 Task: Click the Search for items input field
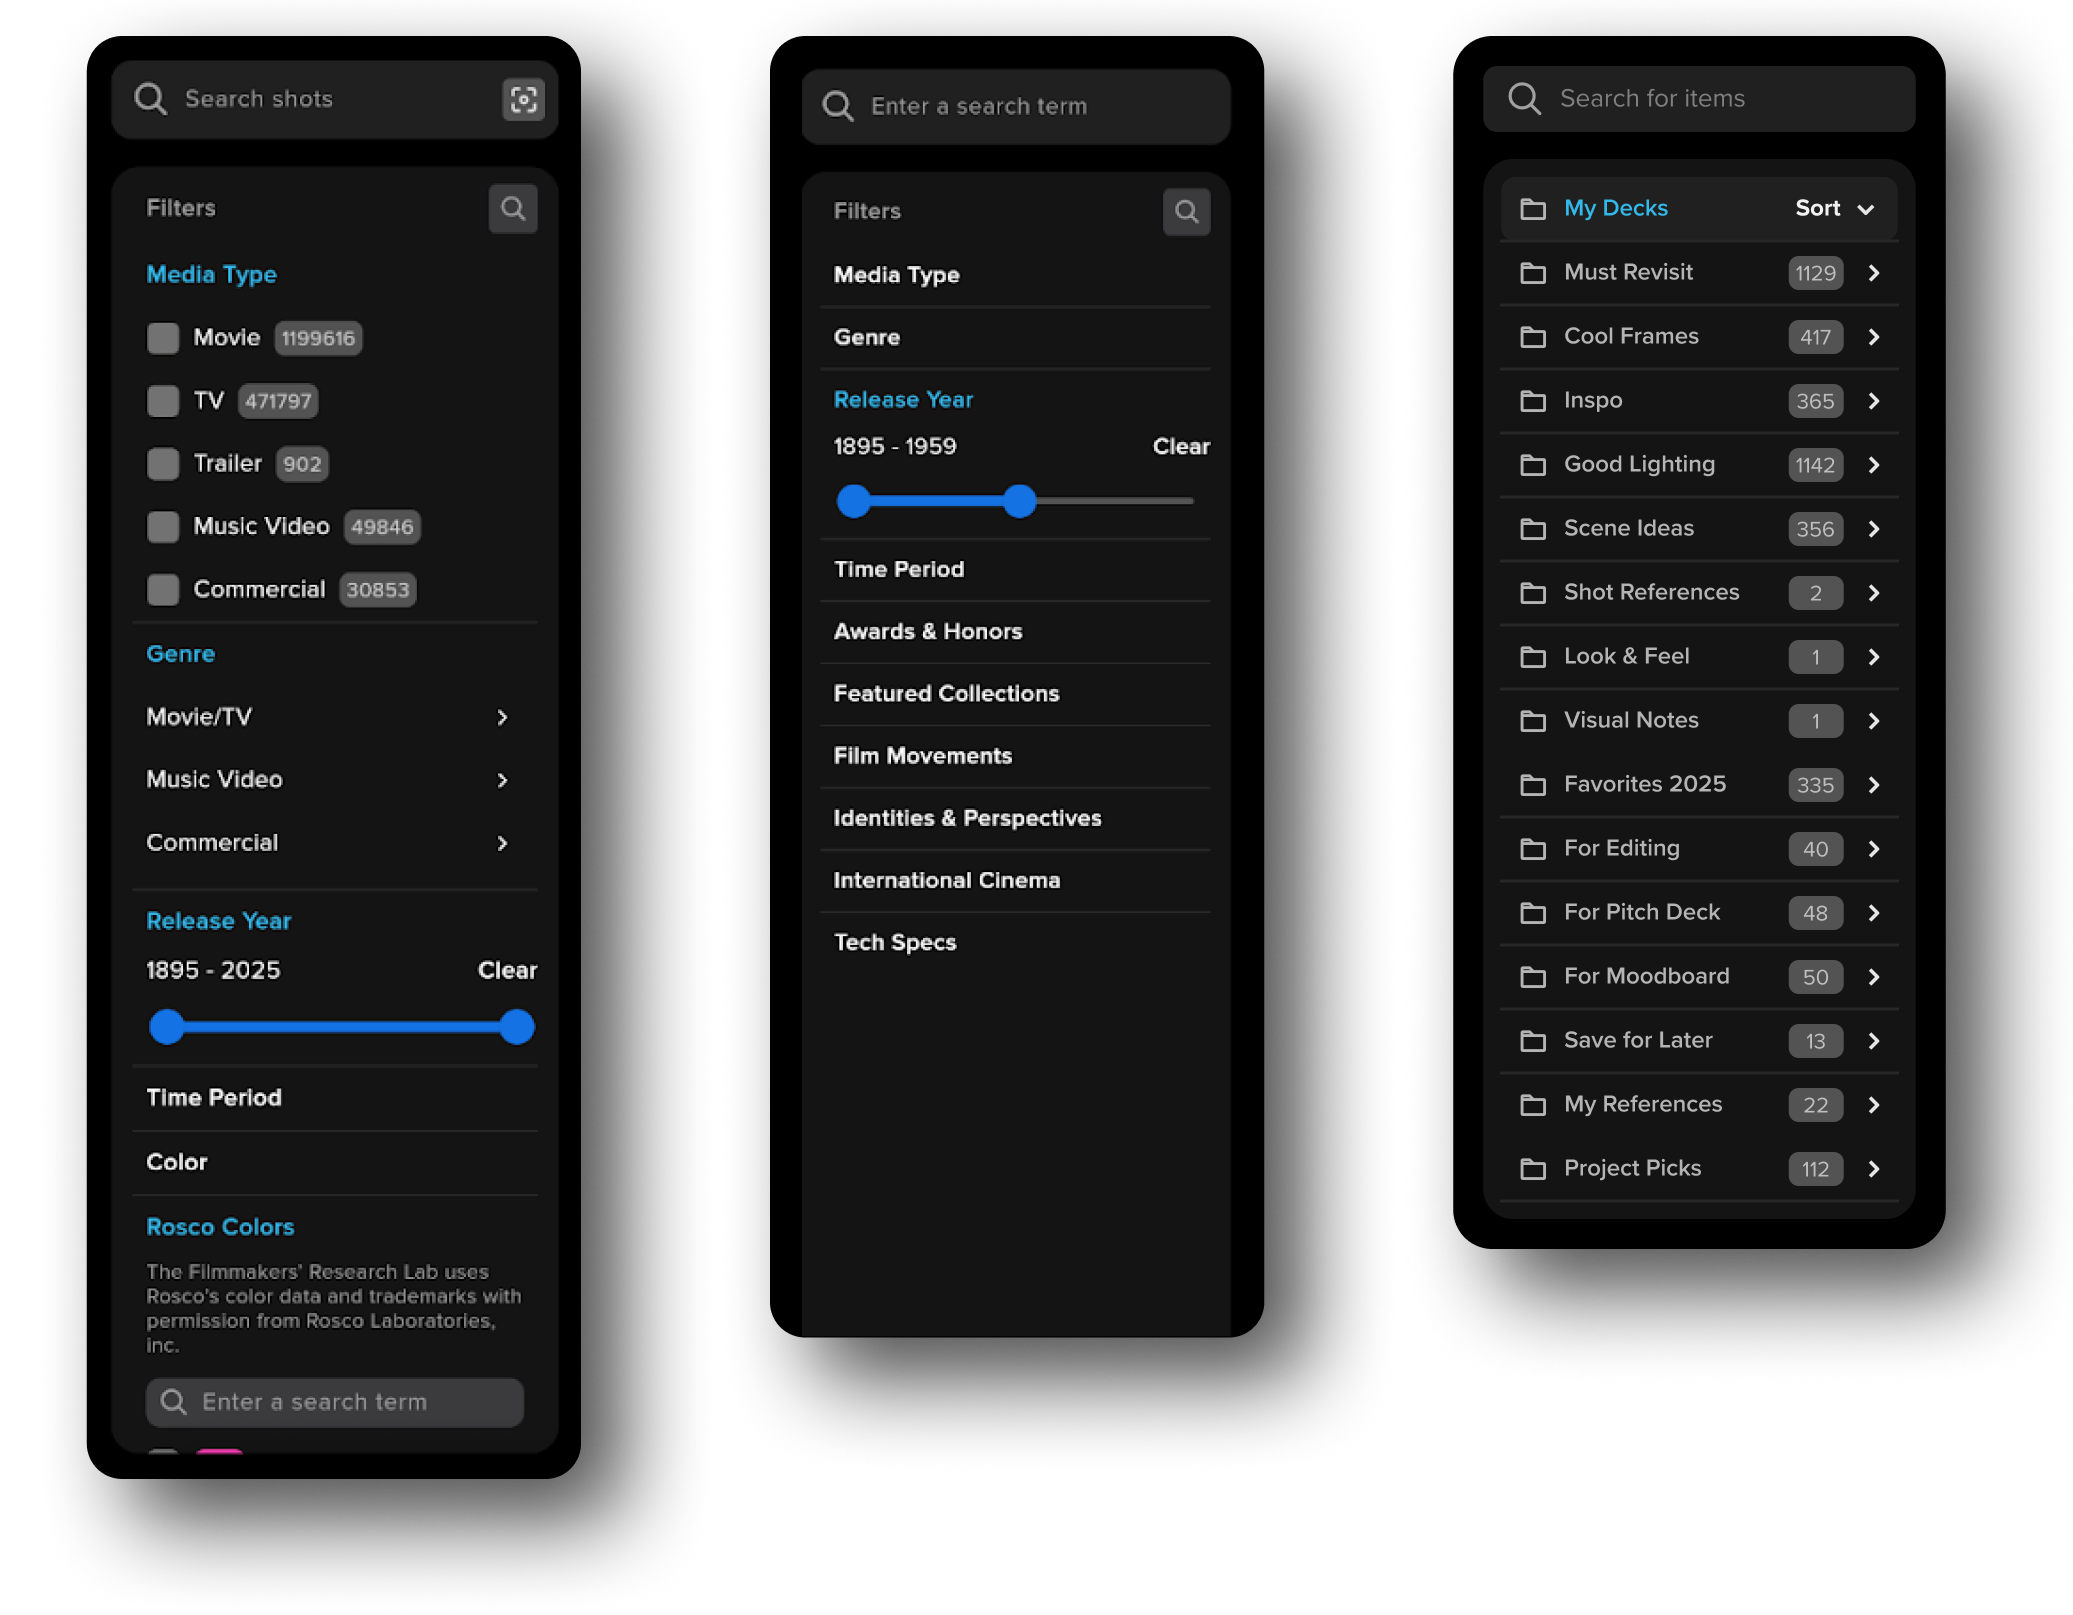coord(1699,98)
